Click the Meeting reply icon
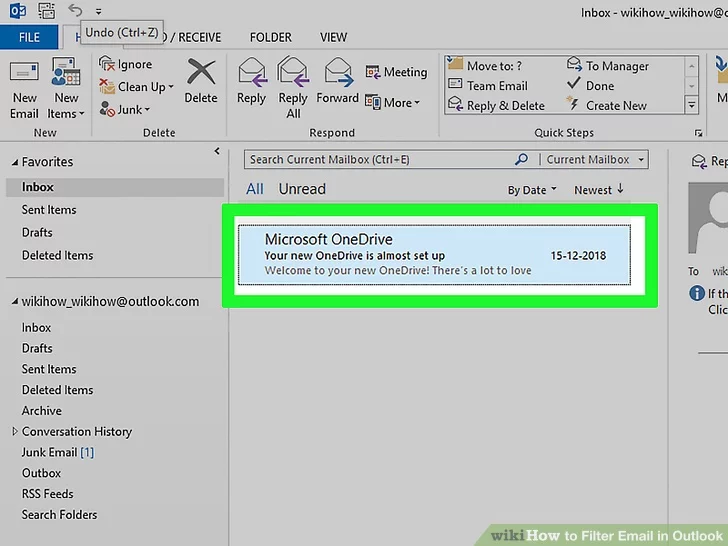Screen dimensions: 728x546 pyautogui.click(x=372, y=72)
